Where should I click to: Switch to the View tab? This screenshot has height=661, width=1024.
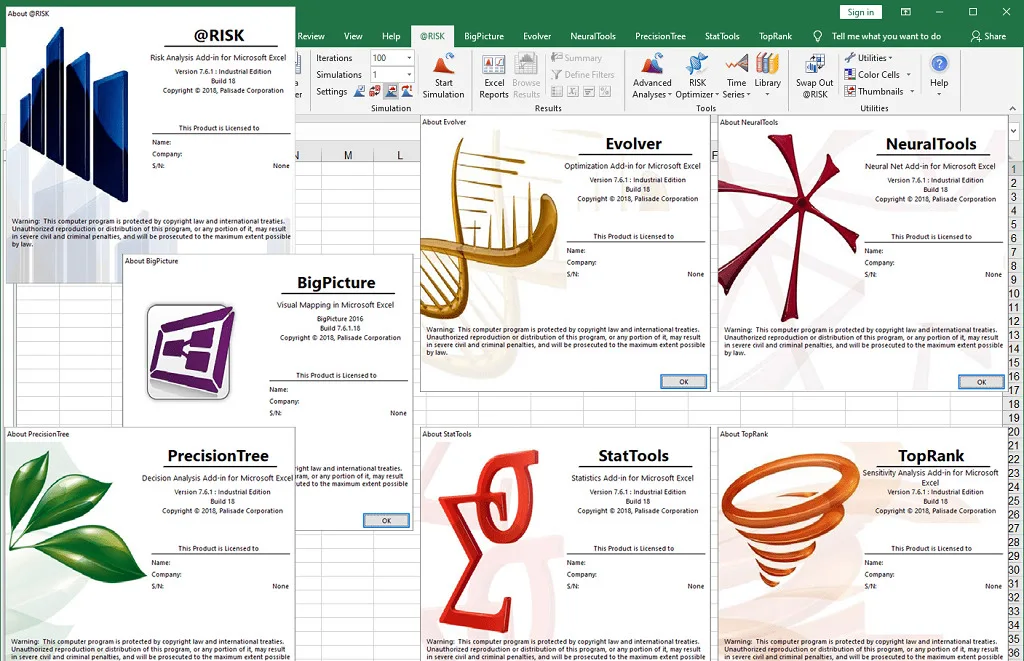[x=353, y=37]
